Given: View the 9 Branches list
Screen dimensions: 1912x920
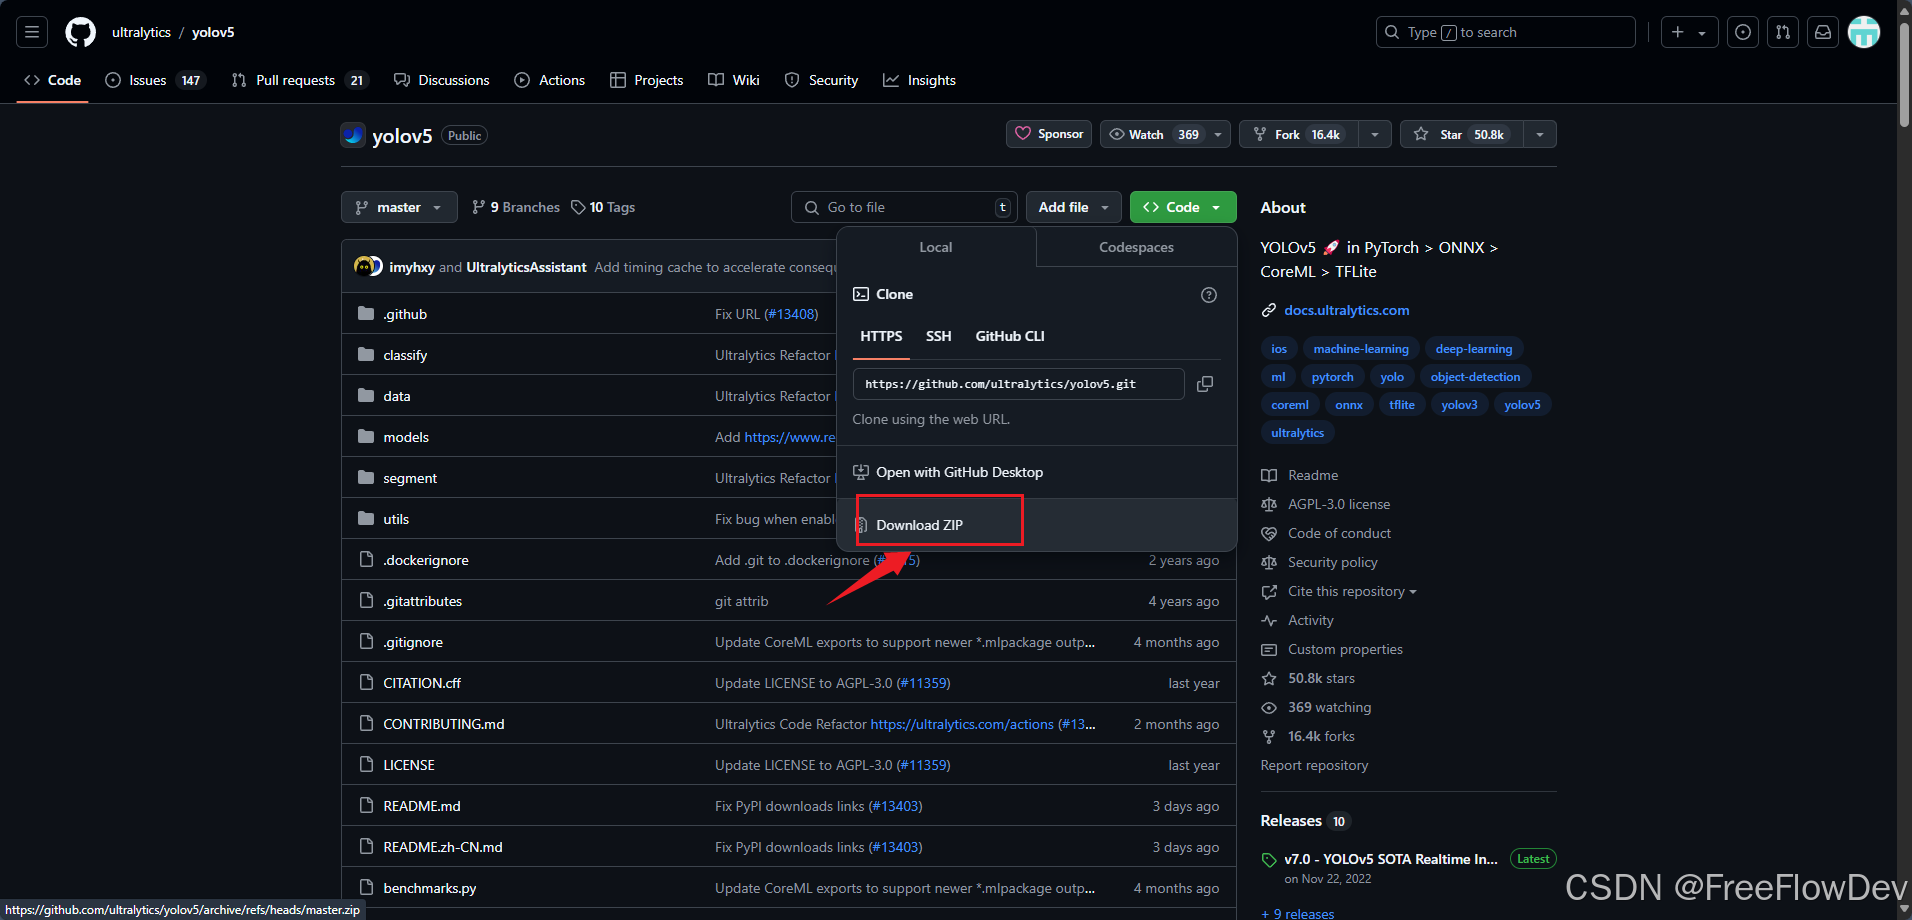Looking at the screenshot, I should (x=516, y=207).
